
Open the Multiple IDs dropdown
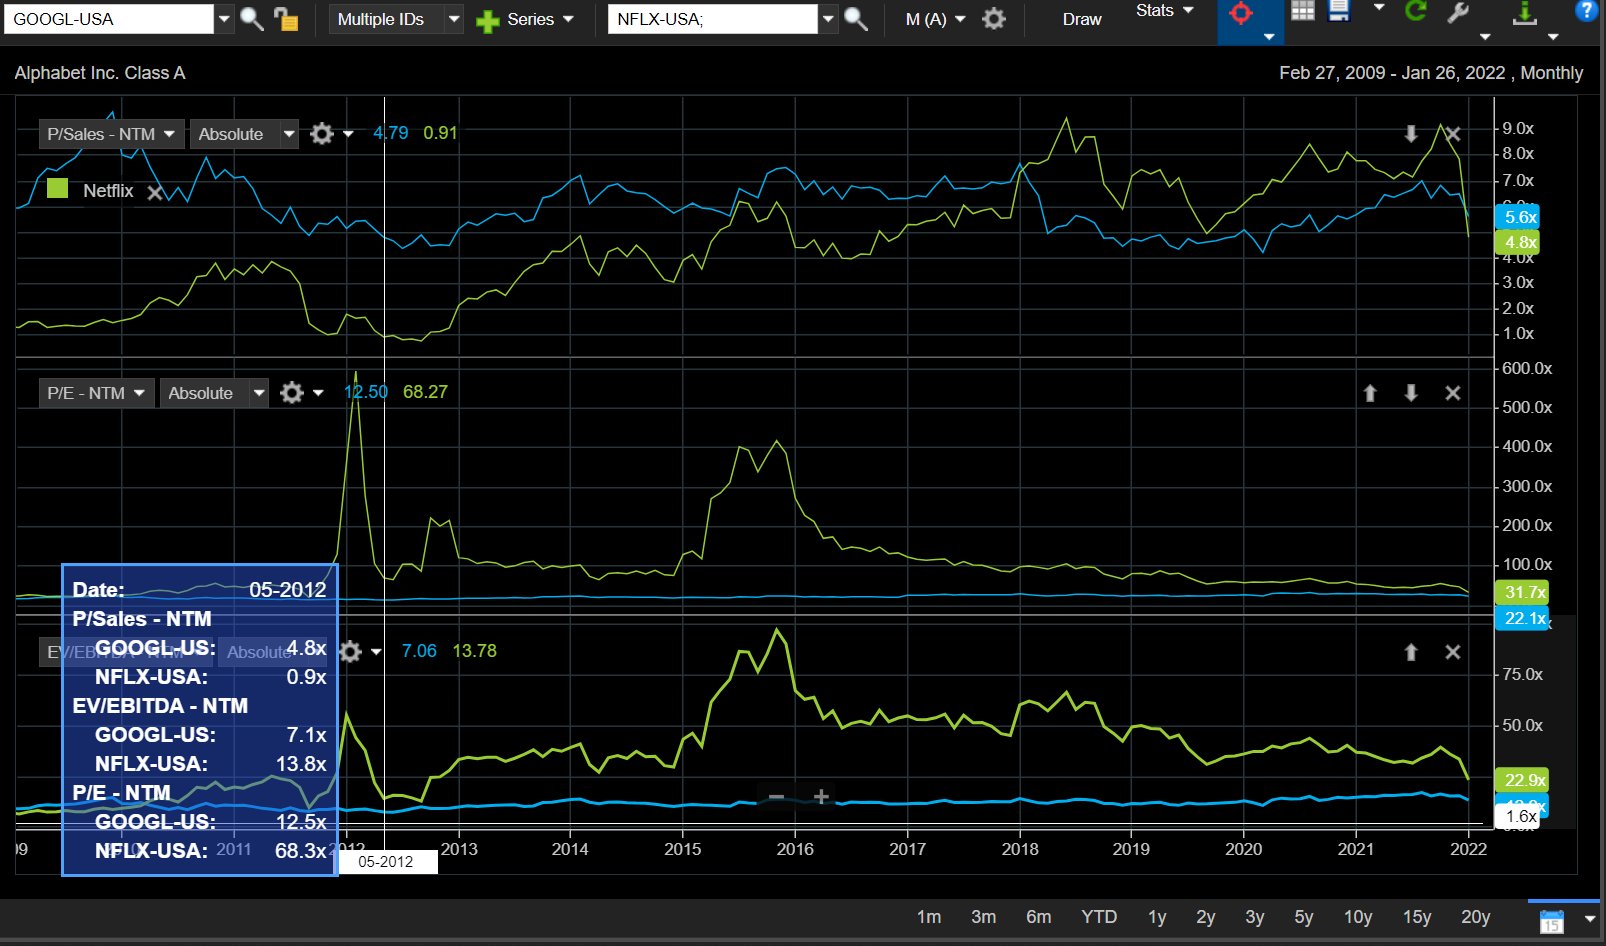tap(397, 19)
